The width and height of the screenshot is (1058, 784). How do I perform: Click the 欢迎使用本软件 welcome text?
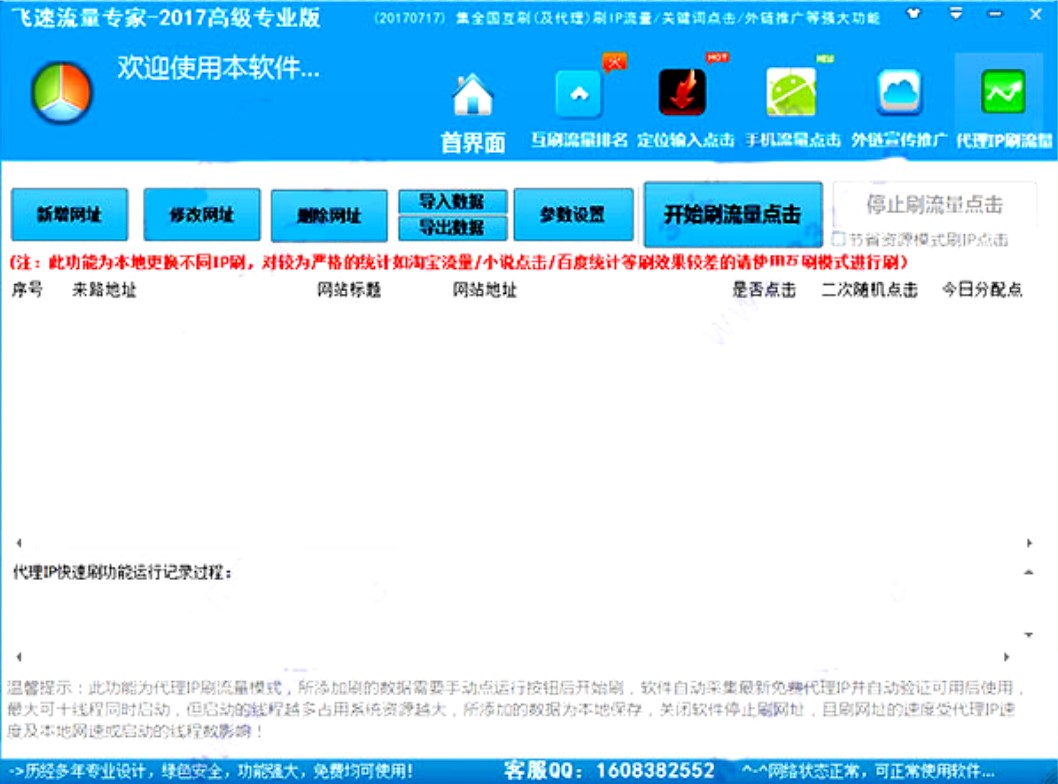(219, 67)
